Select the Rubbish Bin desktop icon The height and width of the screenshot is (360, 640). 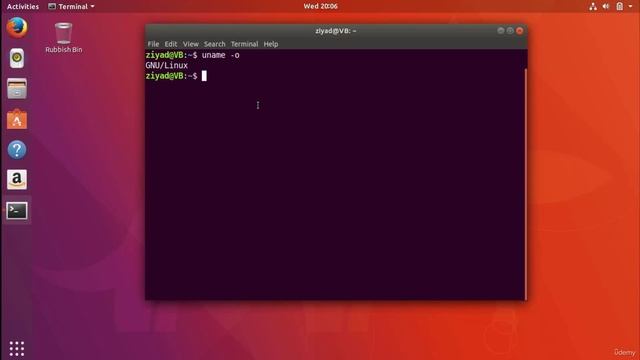(63, 38)
